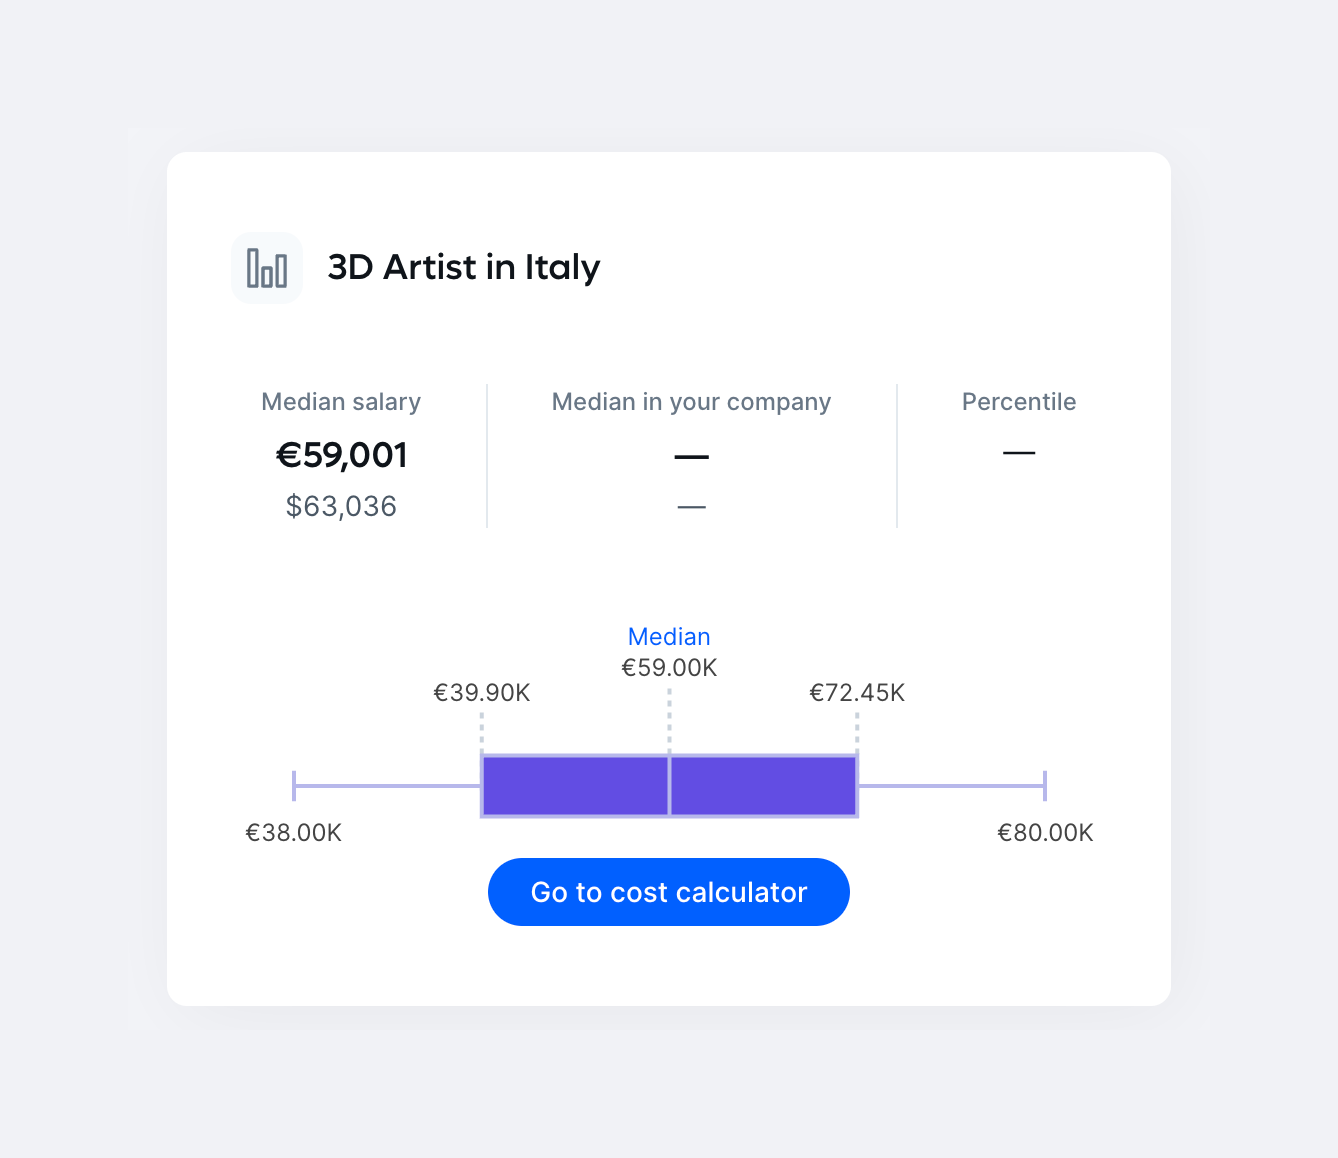1338x1158 pixels.
Task: Click the €38.00K minimum salary label
Action: pyautogui.click(x=294, y=833)
